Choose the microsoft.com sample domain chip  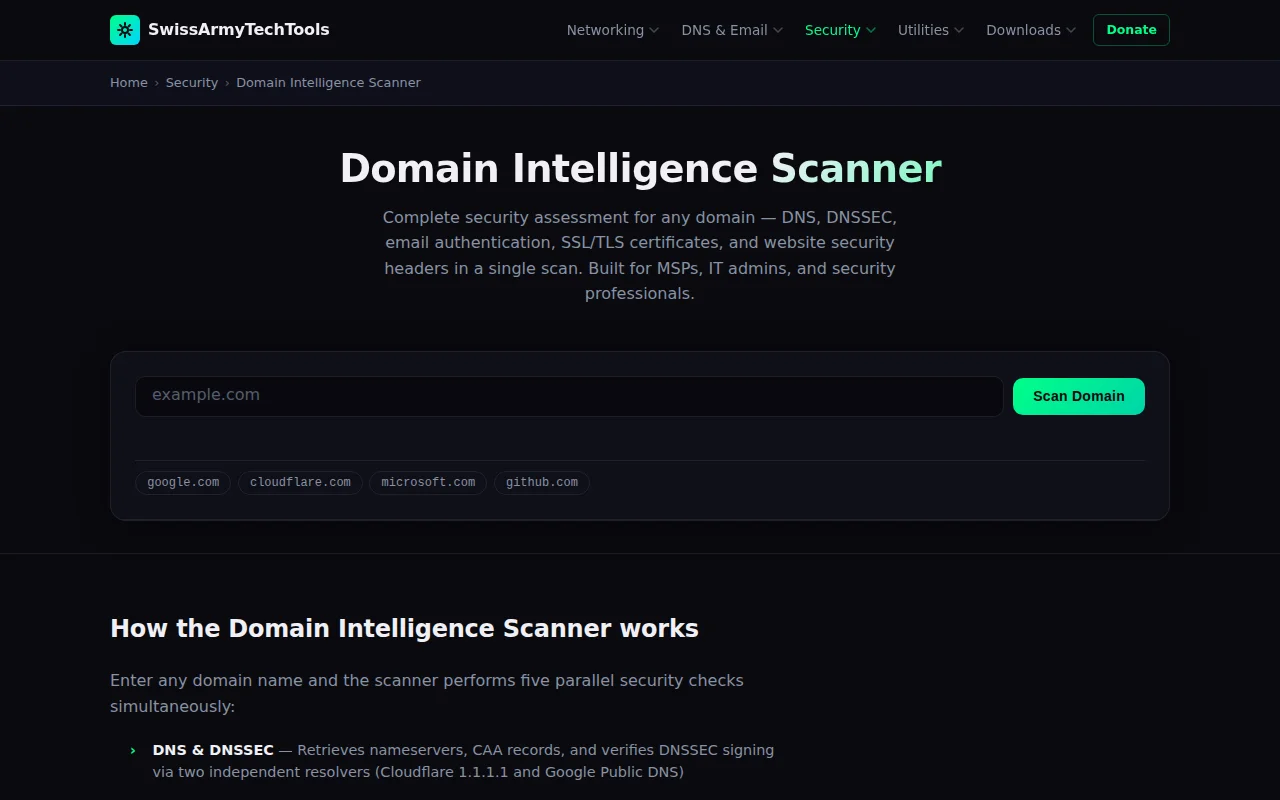point(428,483)
